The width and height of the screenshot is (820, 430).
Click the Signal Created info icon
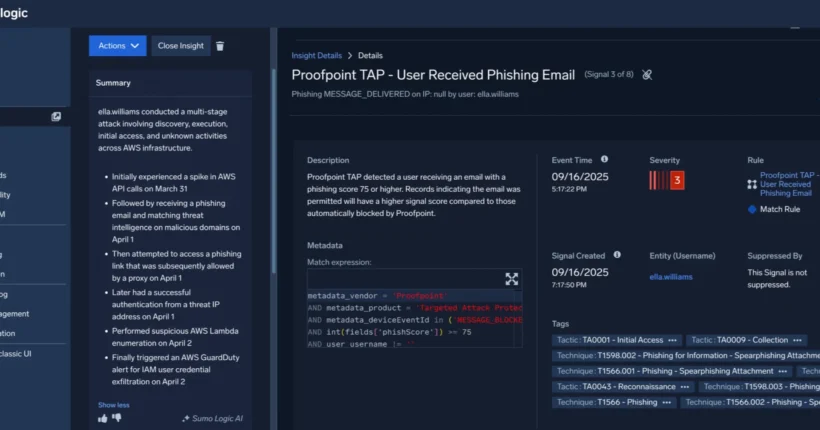(617, 255)
